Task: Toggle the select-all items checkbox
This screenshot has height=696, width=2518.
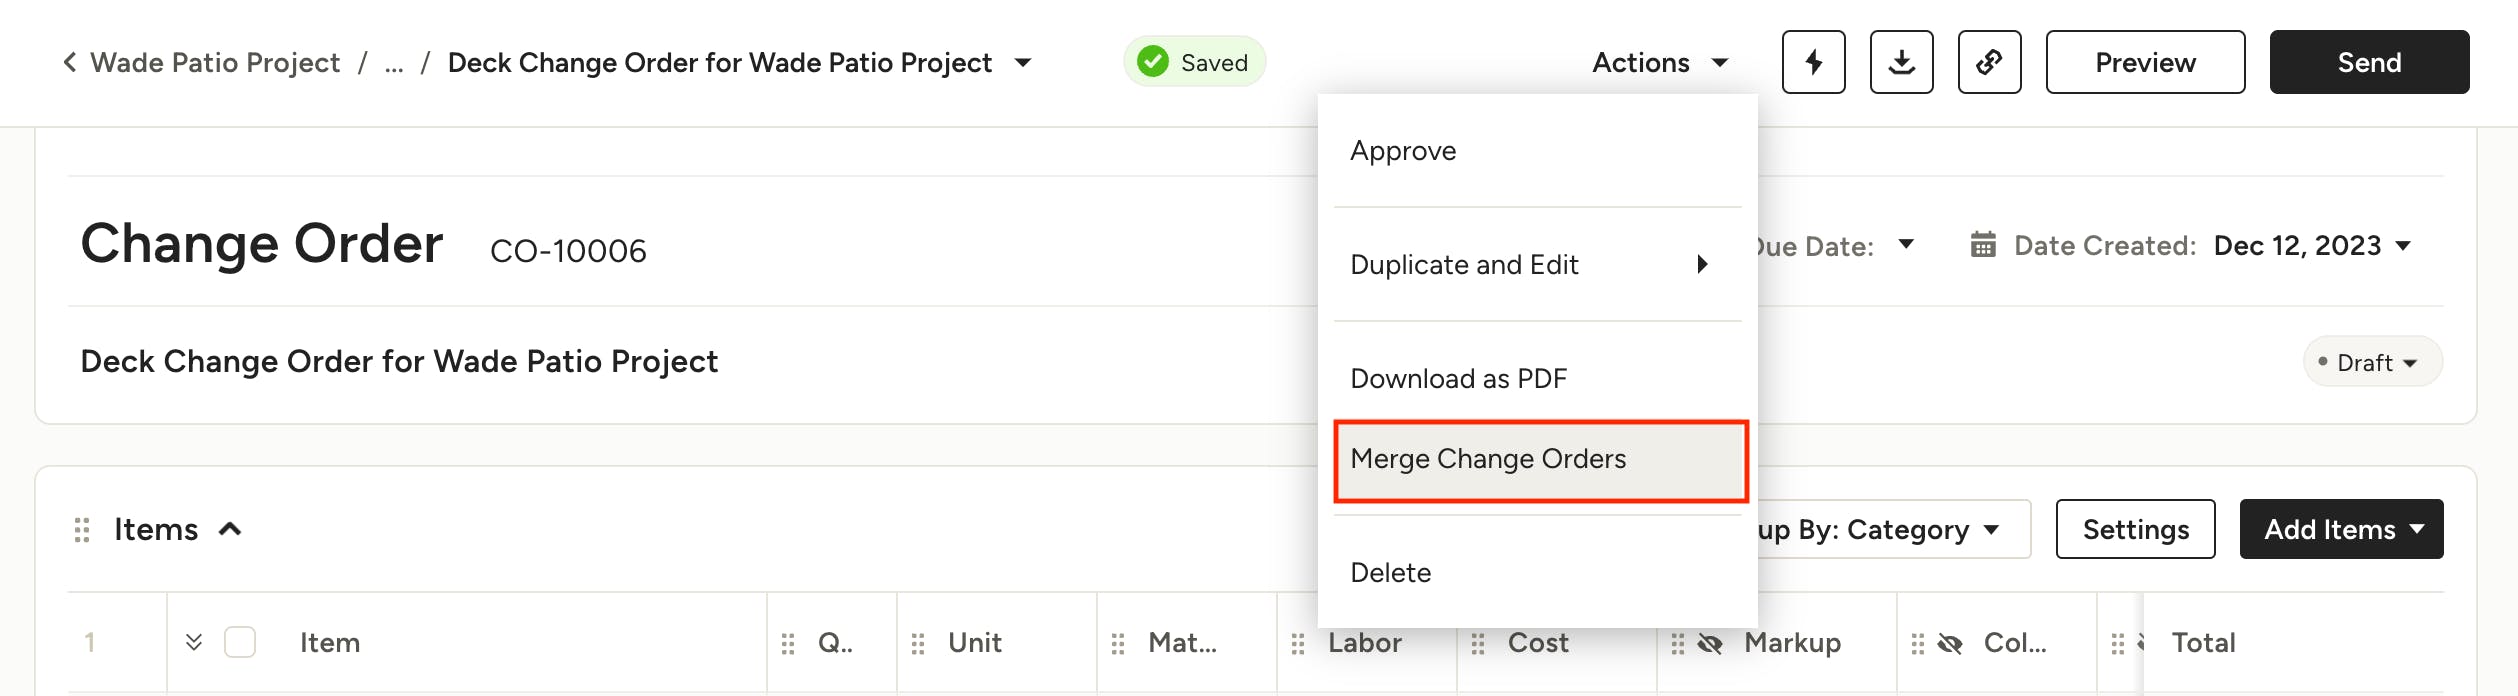Action: coord(240,642)
